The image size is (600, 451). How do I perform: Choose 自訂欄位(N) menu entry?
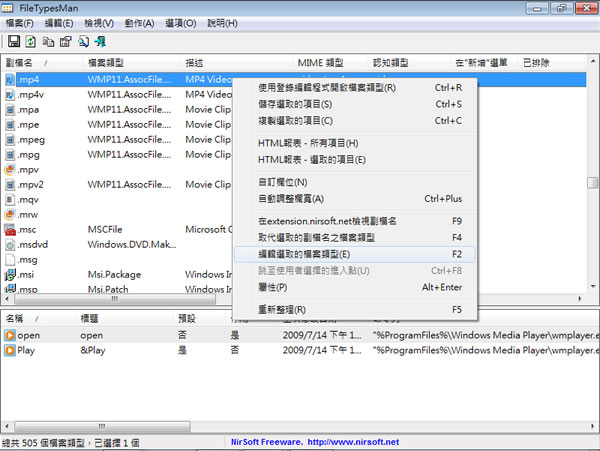pyautogui.click(x=355, y=182)
